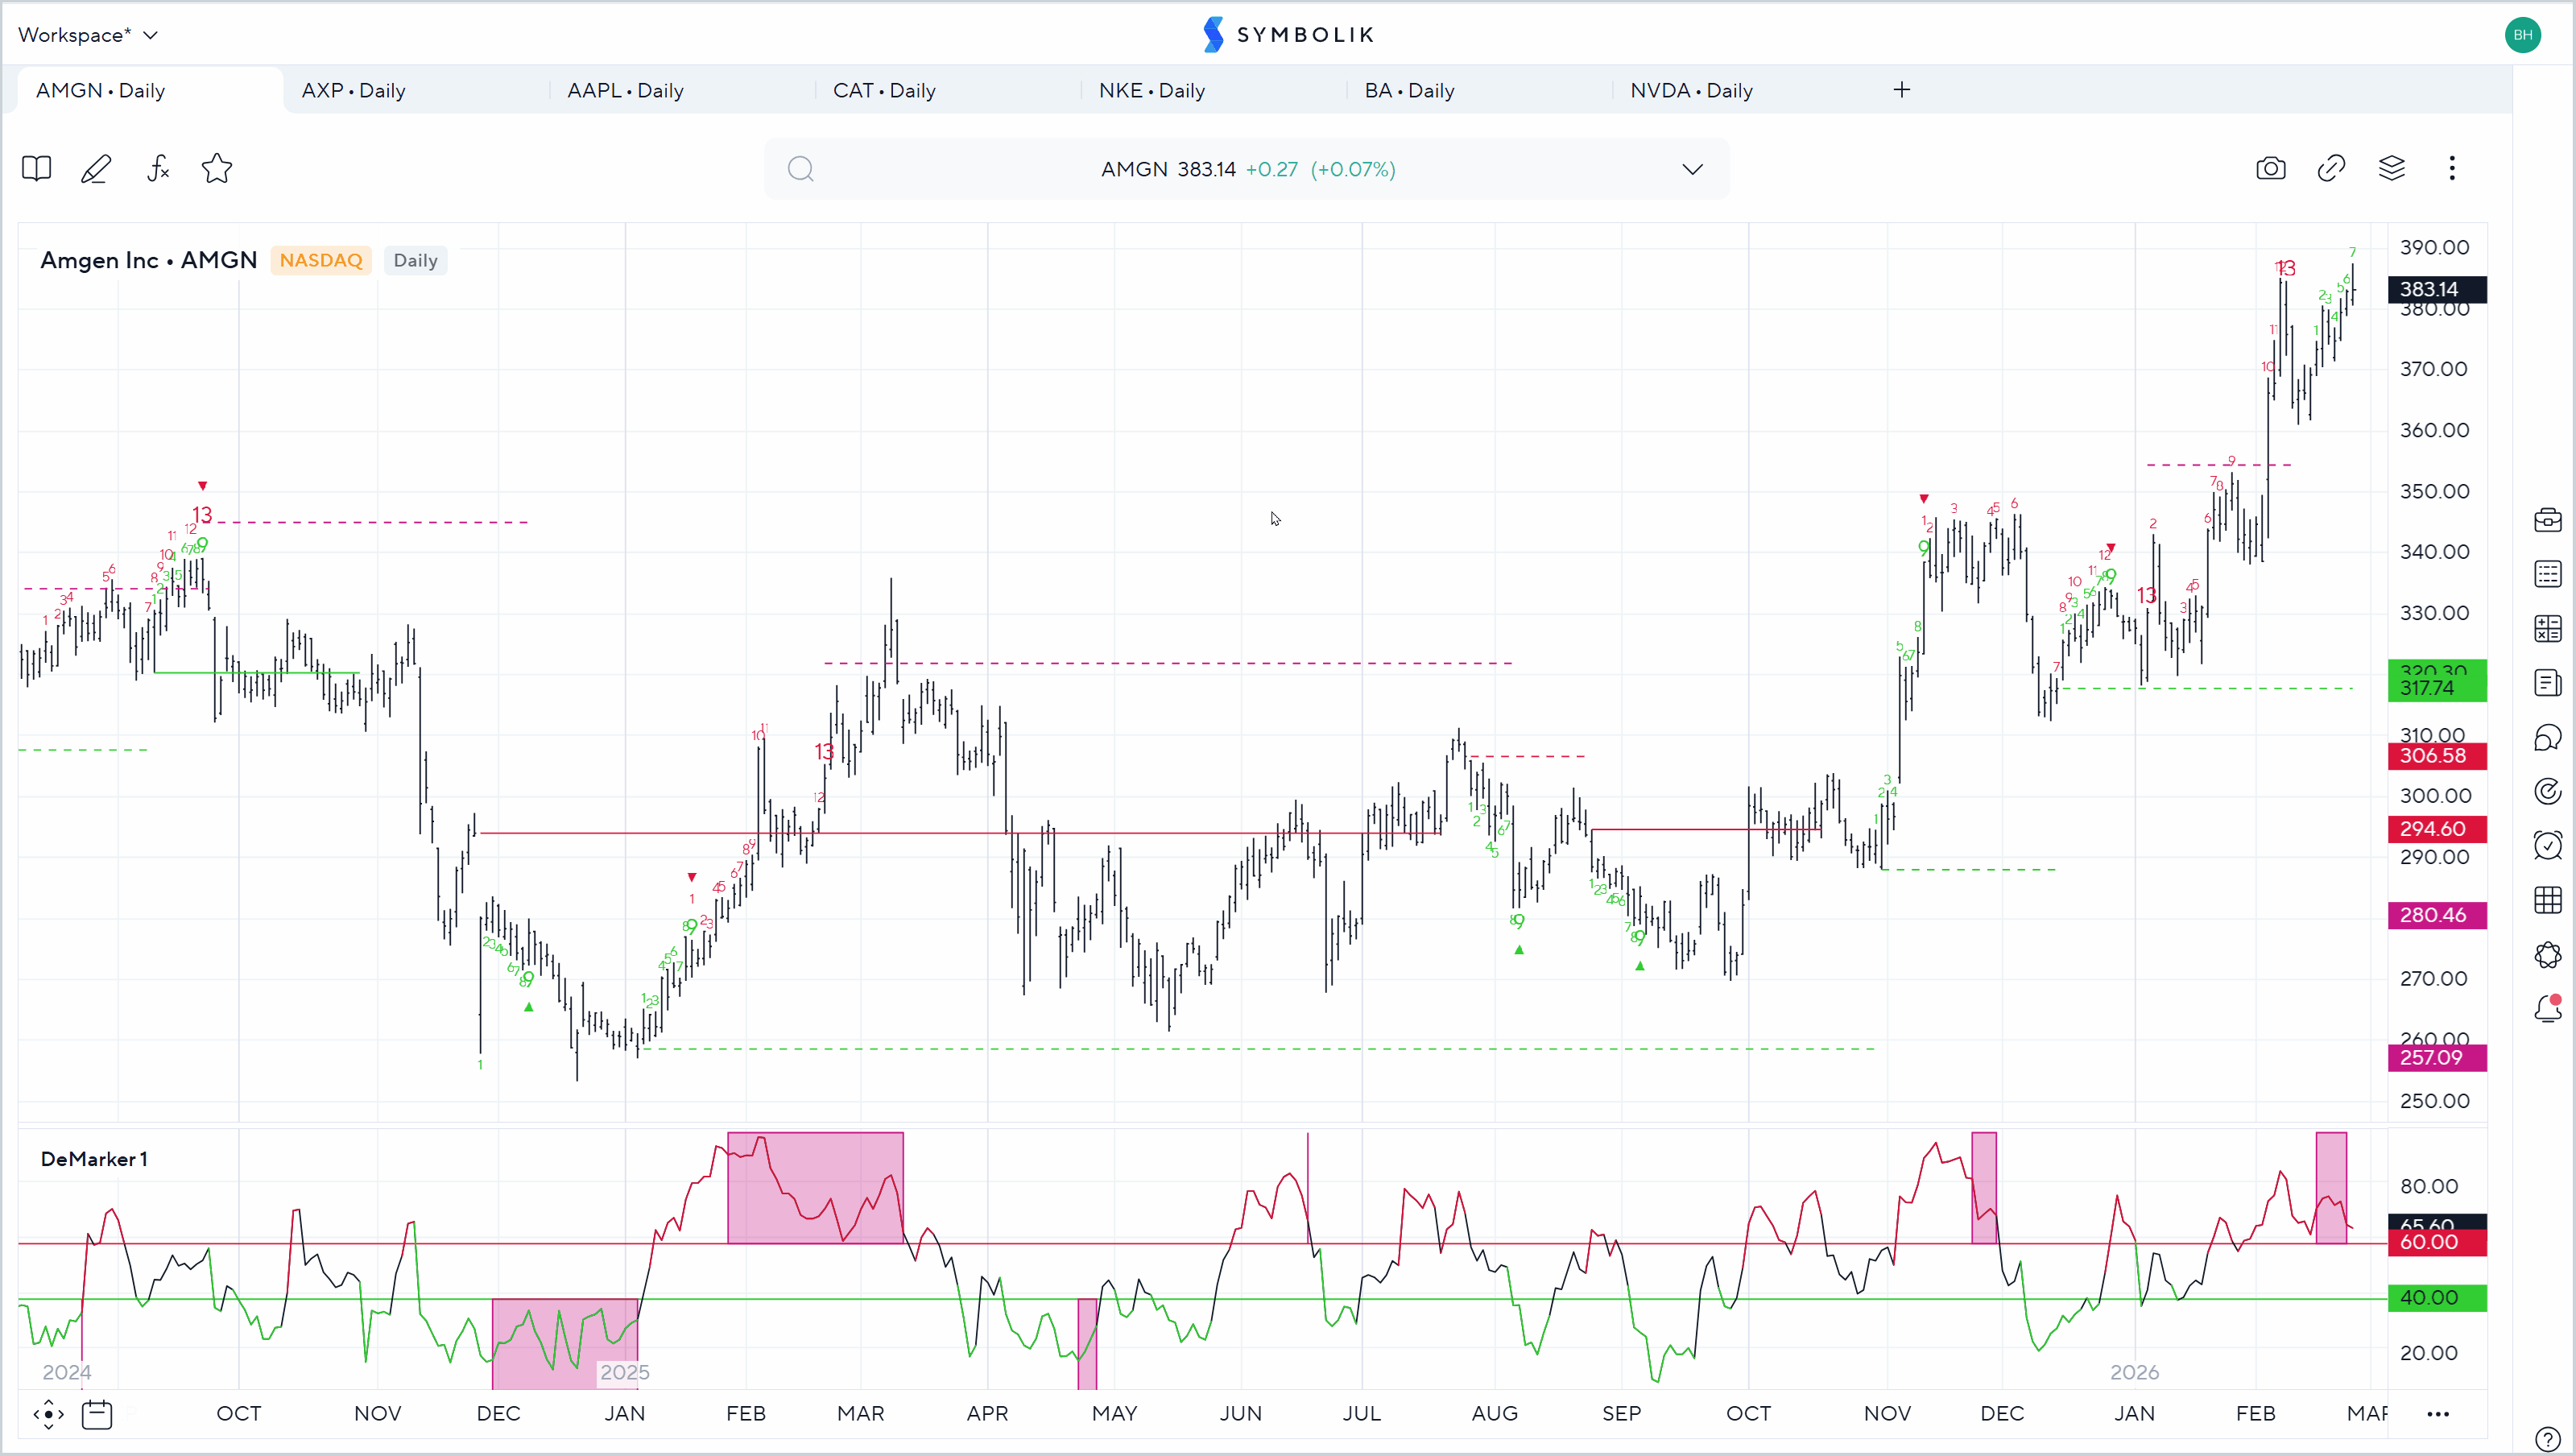Take a chart snapshot with camera icon
This screenshot has height=1456, width=2576.
tap(2270, 168)
